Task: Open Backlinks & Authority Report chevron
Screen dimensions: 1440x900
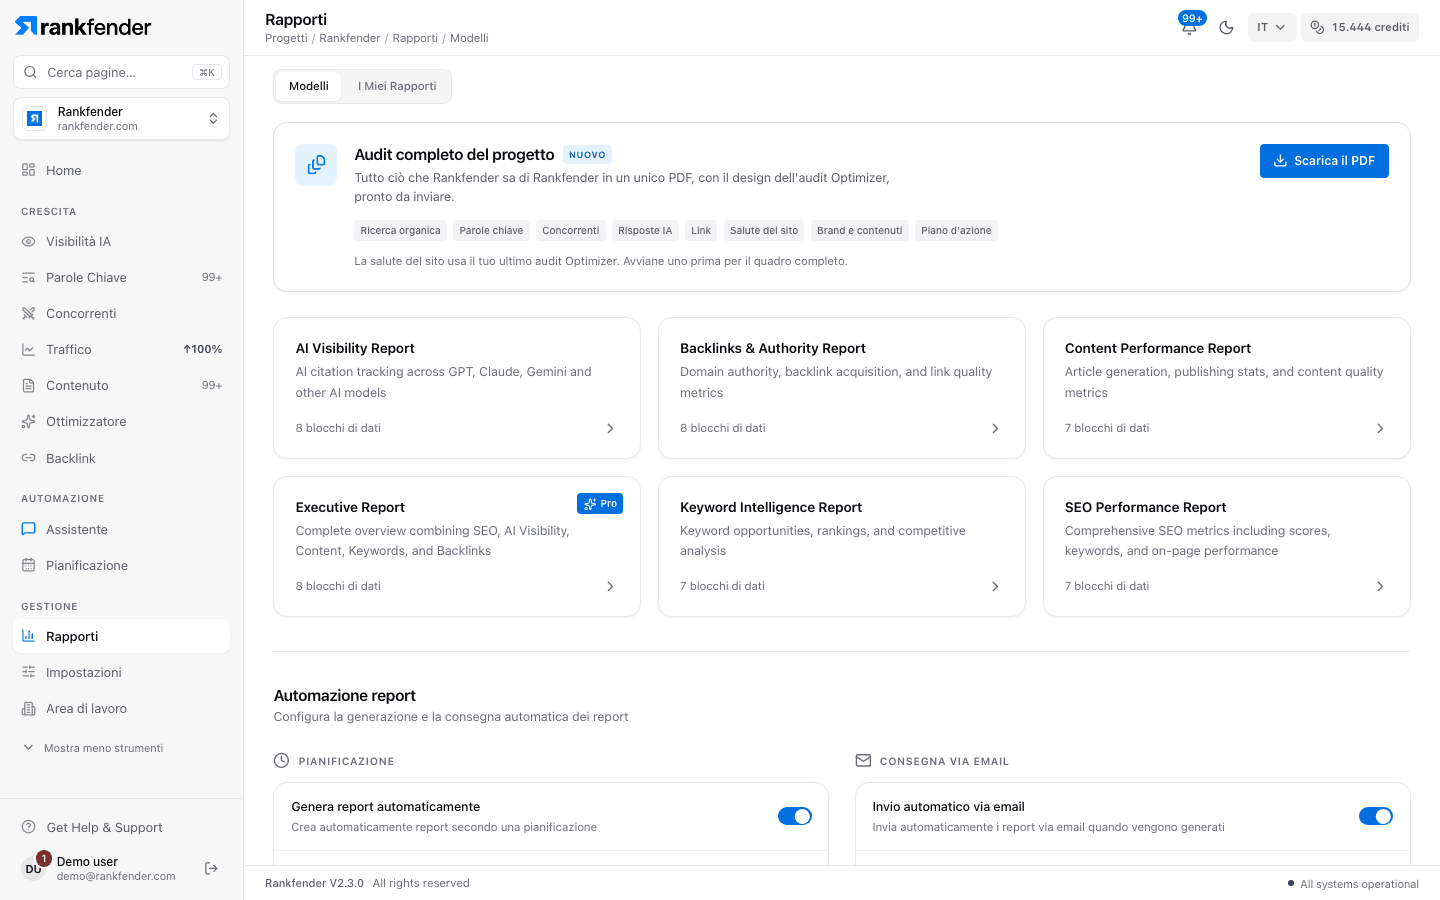Action: pyautogui.click(x=995, y=428)
